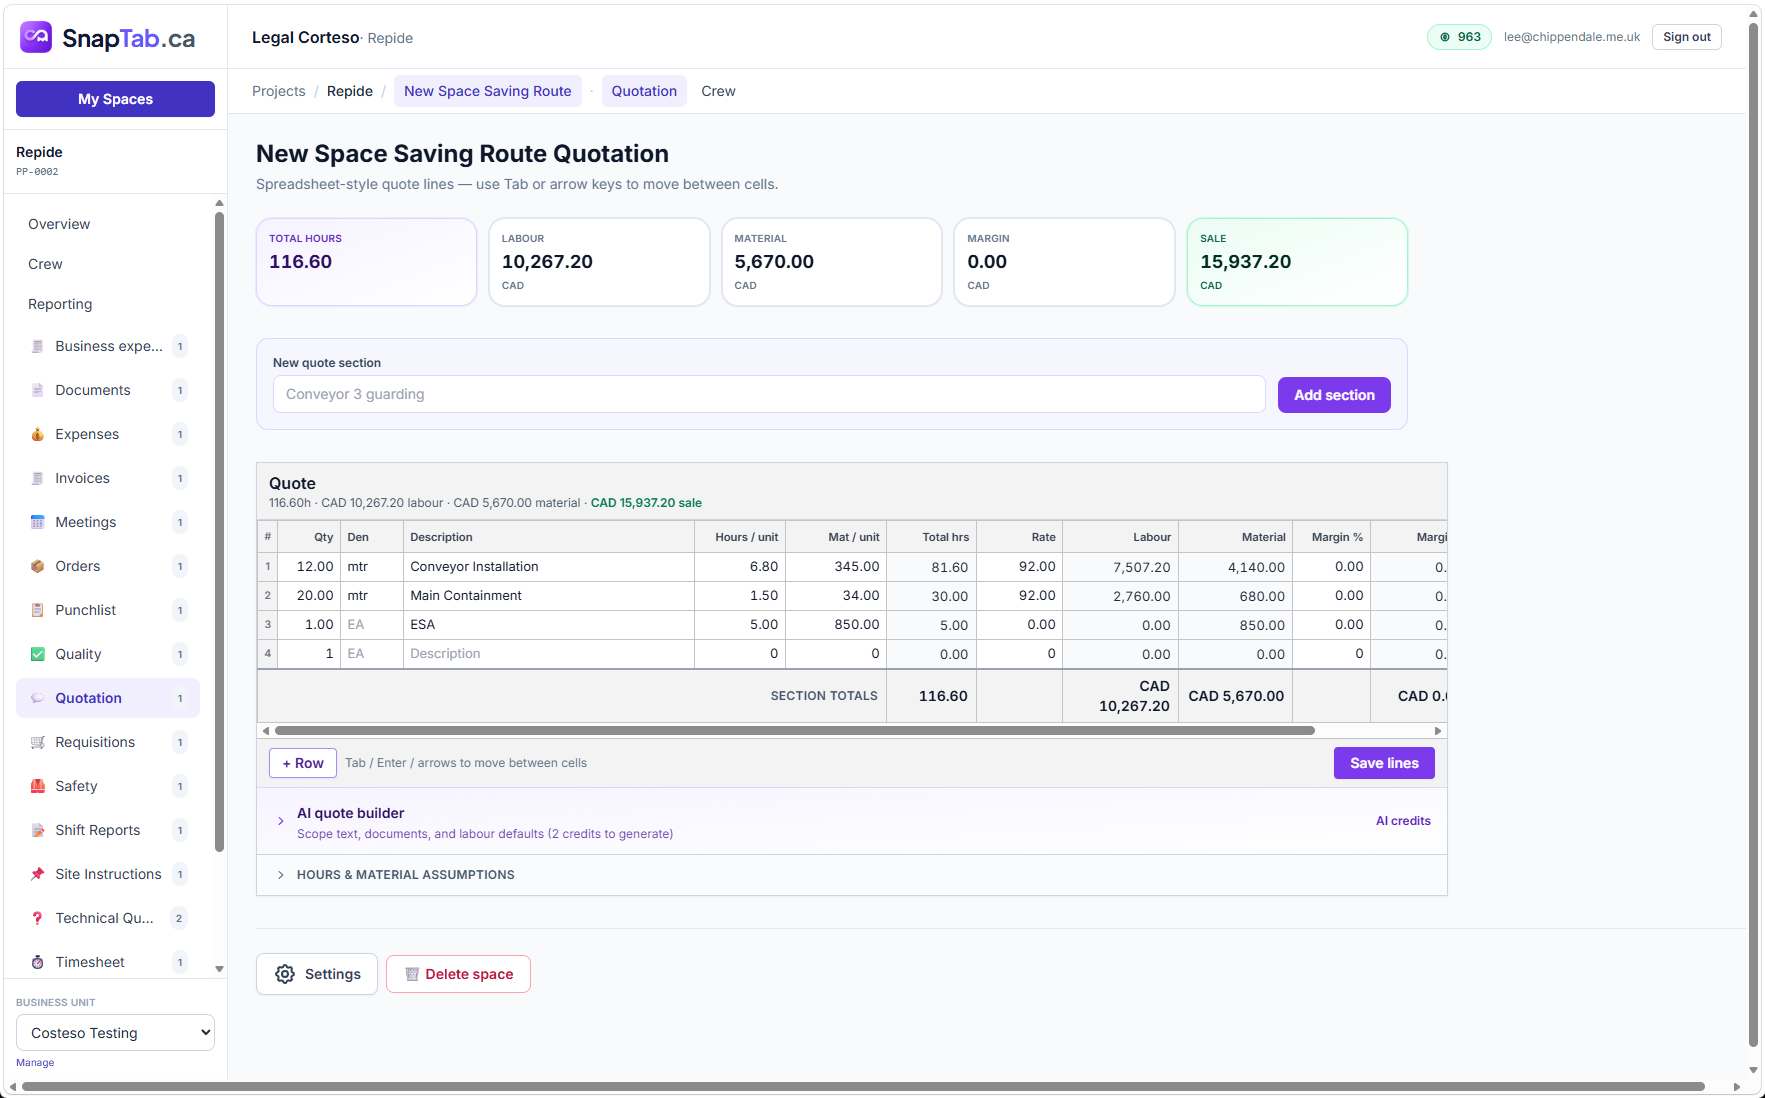Viewport: 1765px width, 1098px height.
Task: Click the Safety red helmet icon
Action: click(x=37, y=786)
